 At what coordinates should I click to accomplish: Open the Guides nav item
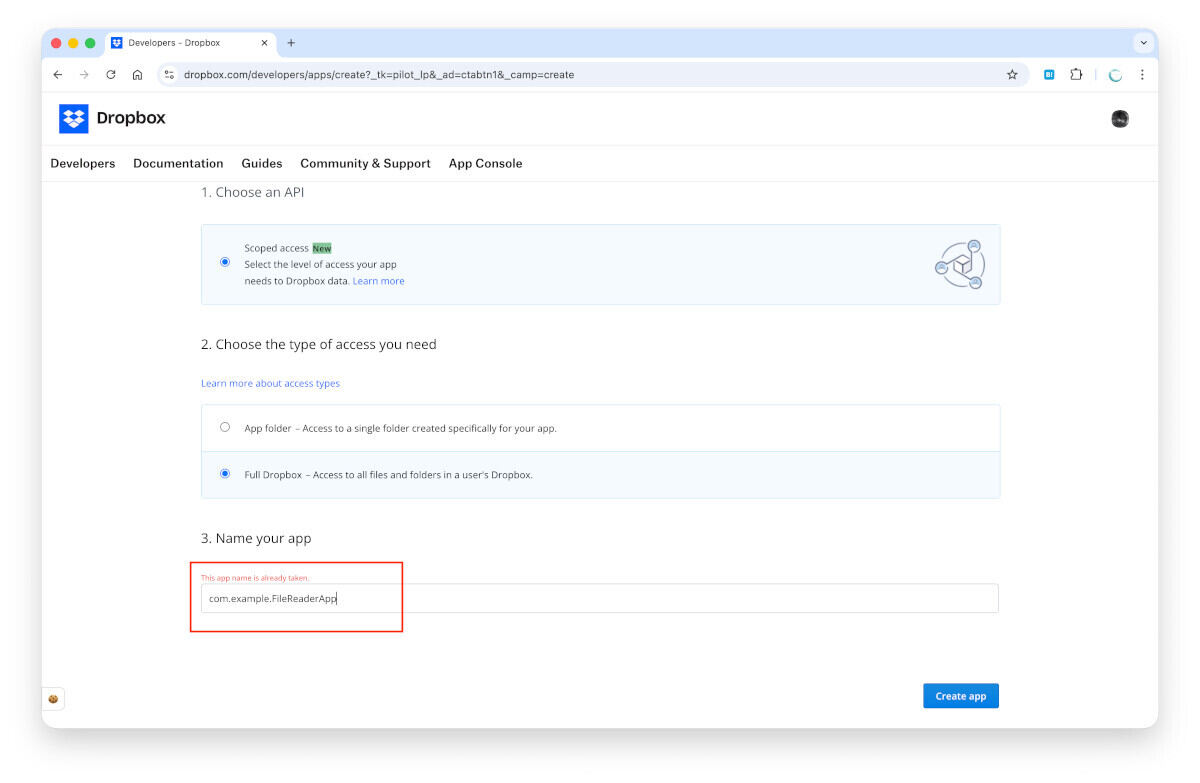click(x=262, y=163)
